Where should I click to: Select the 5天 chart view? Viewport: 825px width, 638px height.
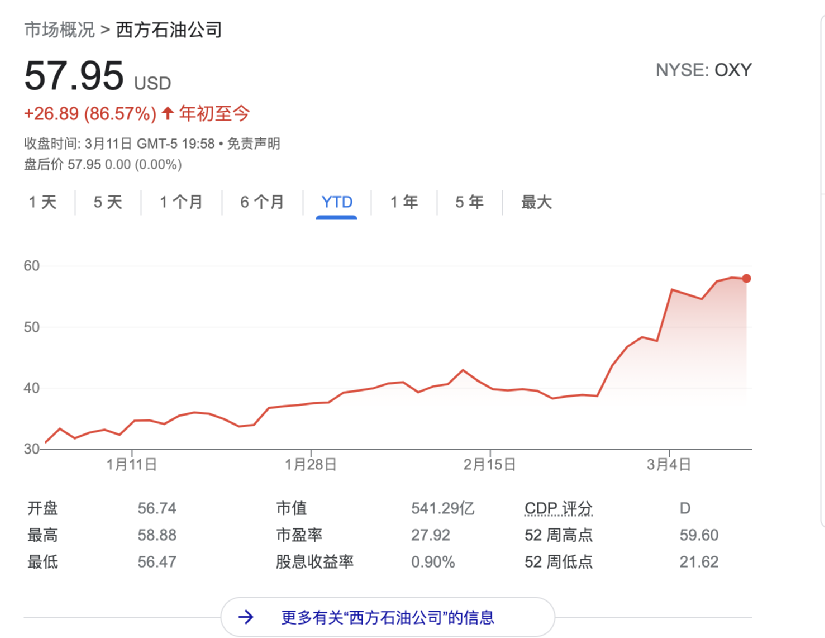pyautogui.click(x=106, y=202)
